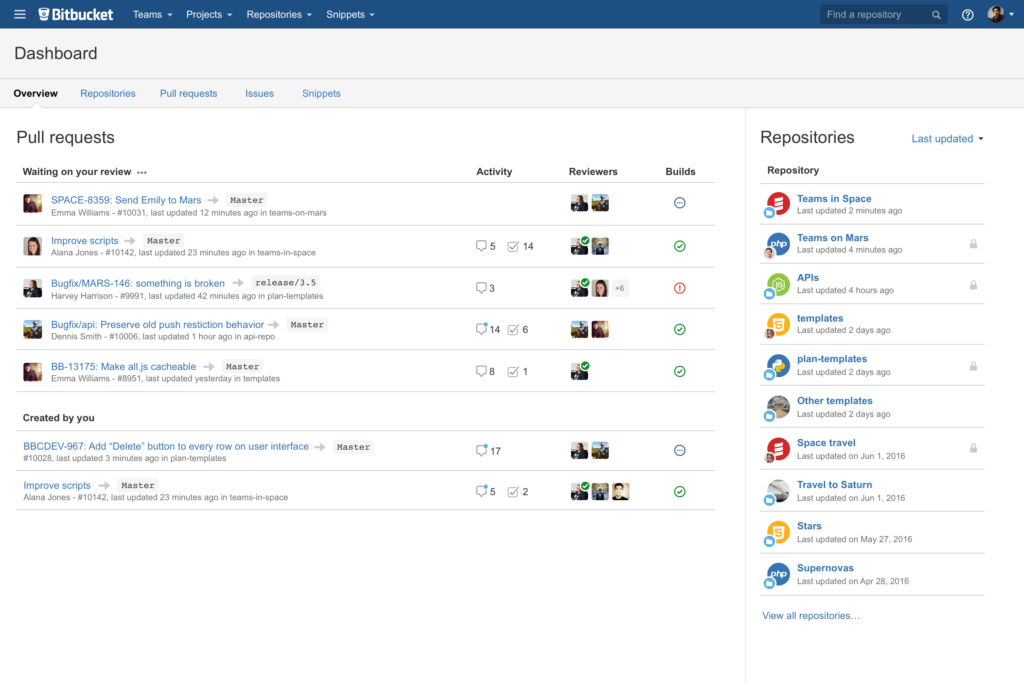
Task: Click the Supernovas PHP repository icon
Action: tap(778, 574)
